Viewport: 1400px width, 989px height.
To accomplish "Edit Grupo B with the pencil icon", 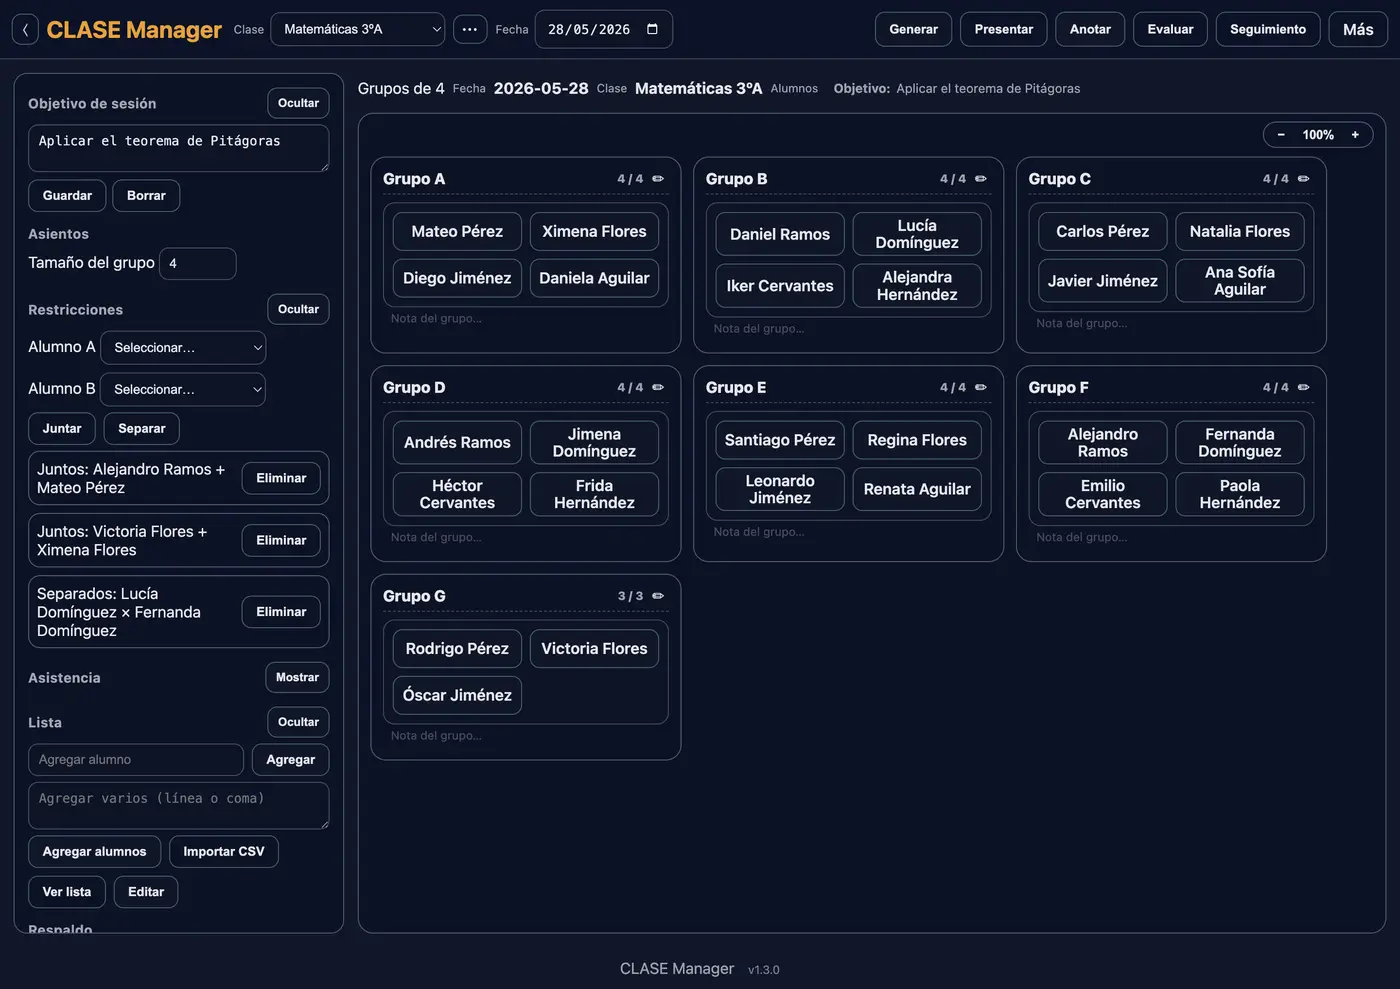I will 981,179.
